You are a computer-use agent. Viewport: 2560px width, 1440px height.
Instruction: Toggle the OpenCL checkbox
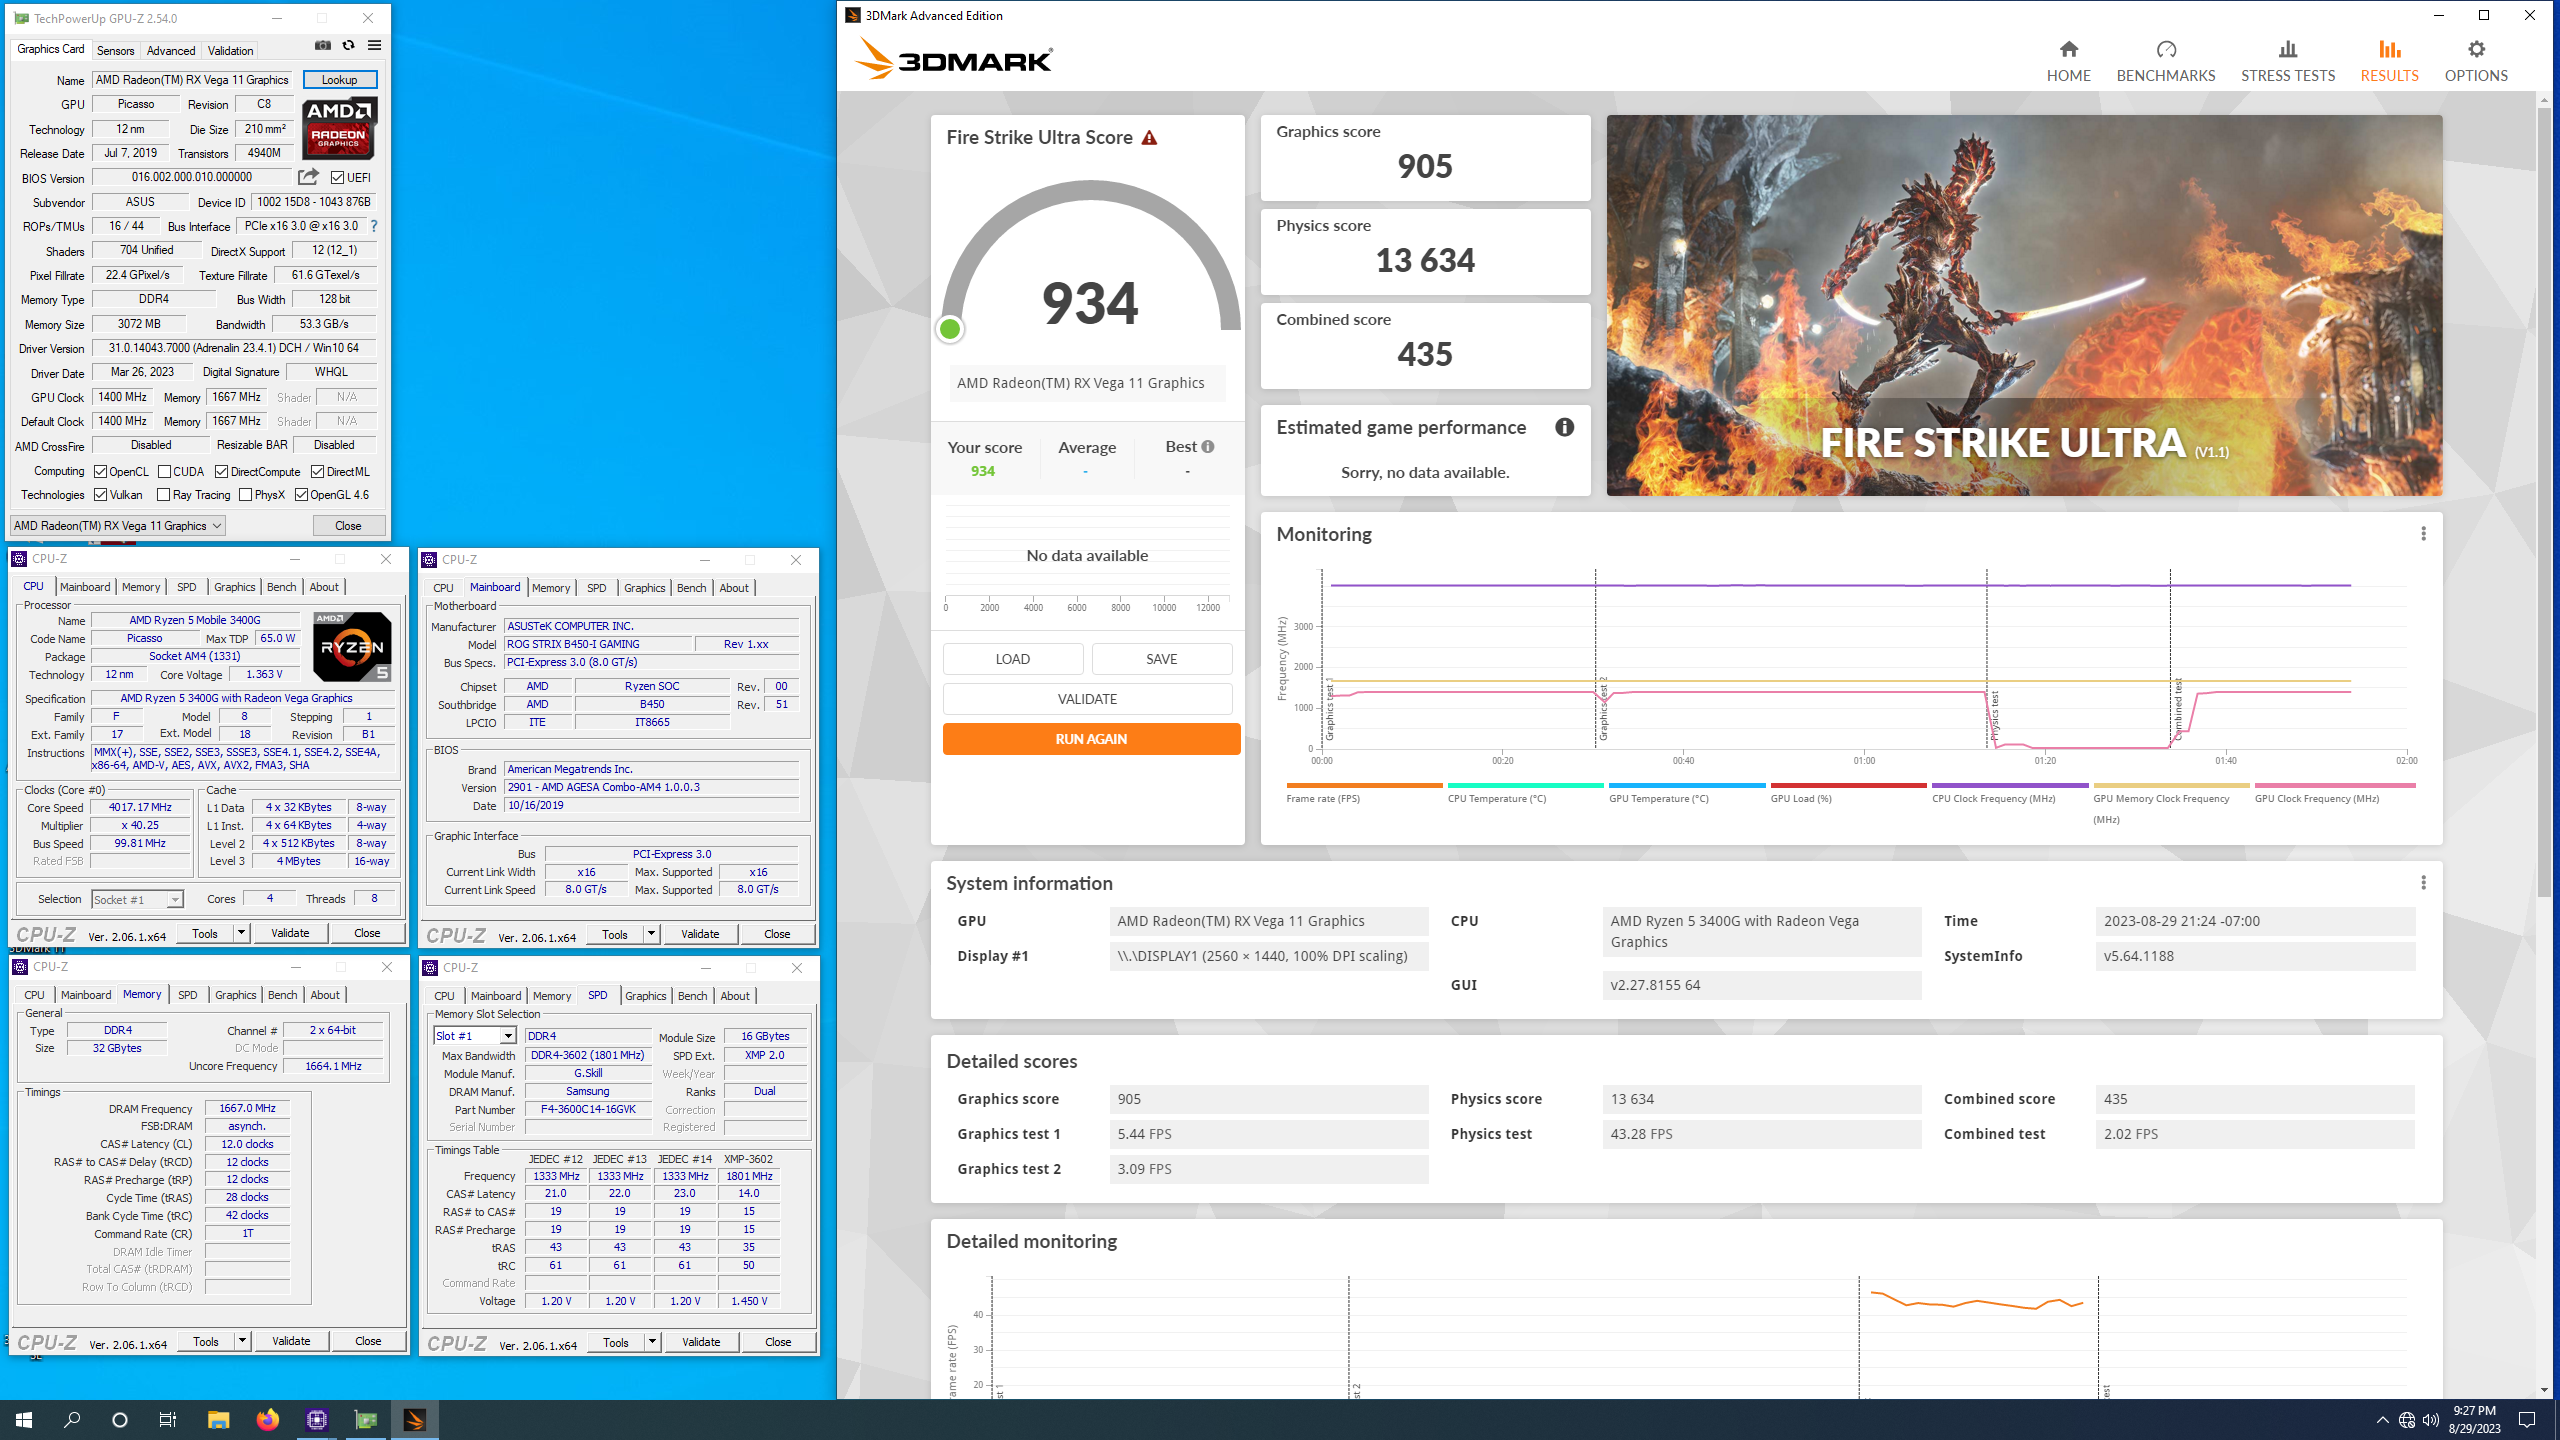(x=100, y=472)
